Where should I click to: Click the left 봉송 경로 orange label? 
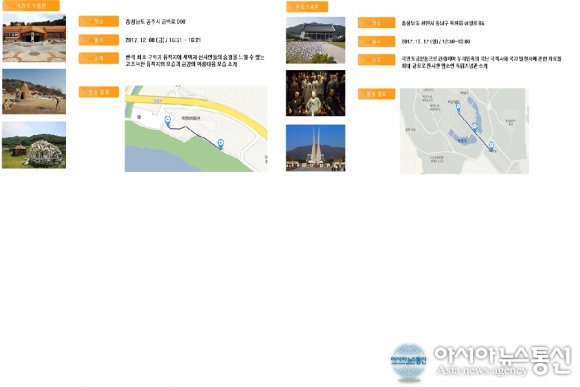click(x=99, y=92)
